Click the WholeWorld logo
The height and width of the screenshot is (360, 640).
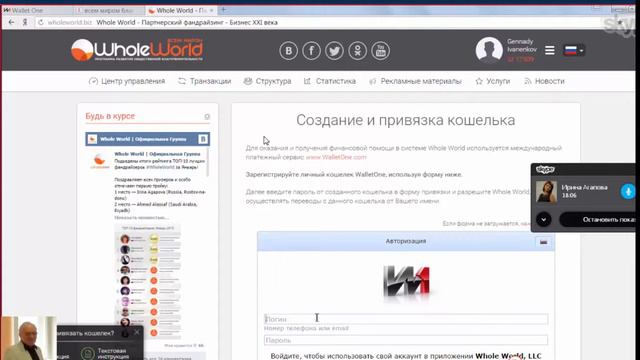tap(137, 50)
